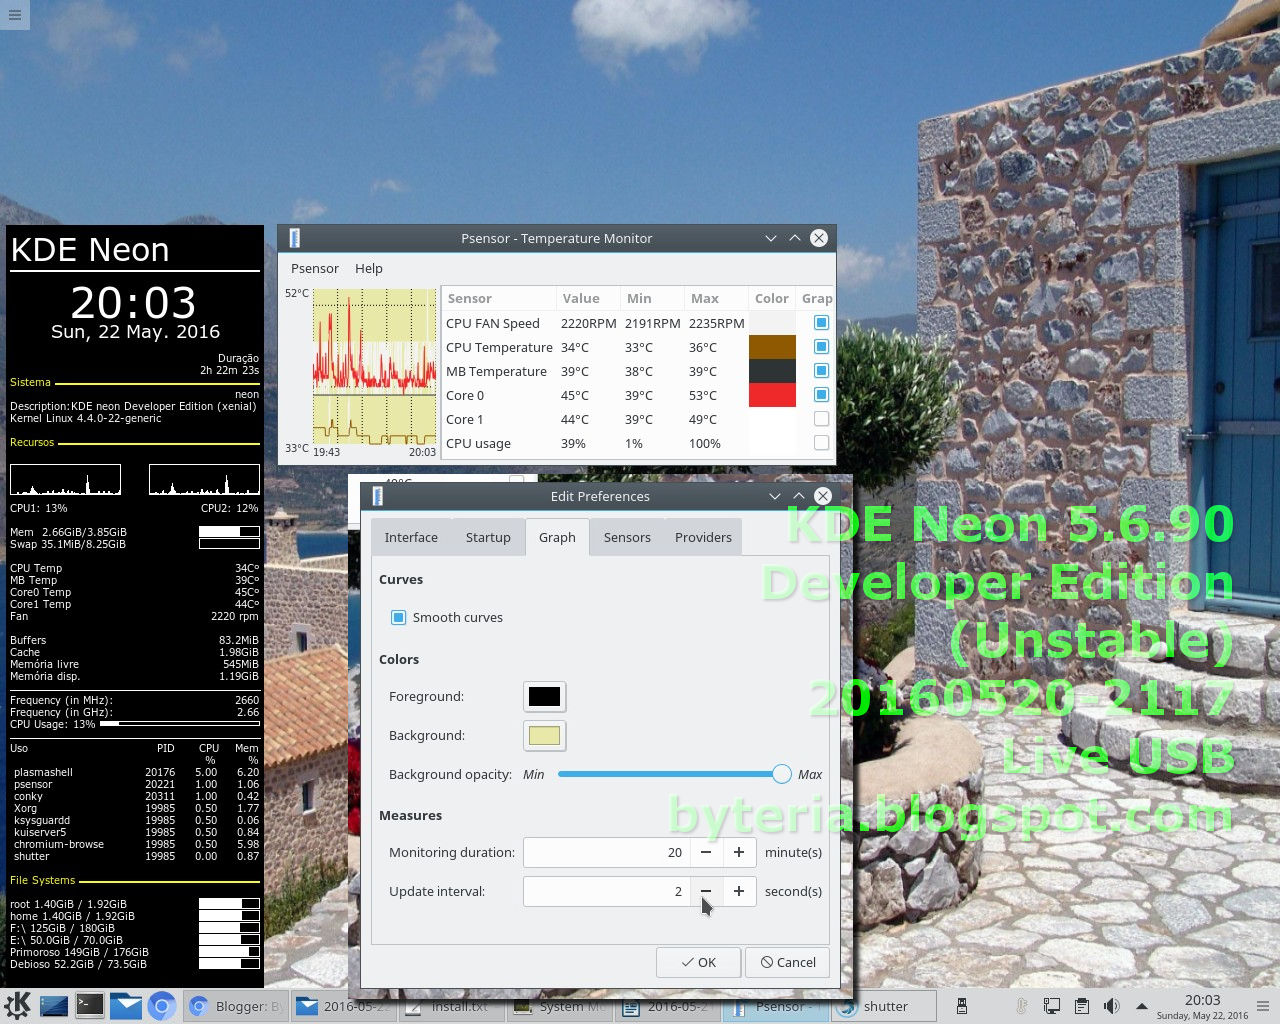
Task: Click the system tray expander arrow
Action: coord(1141,1006)
